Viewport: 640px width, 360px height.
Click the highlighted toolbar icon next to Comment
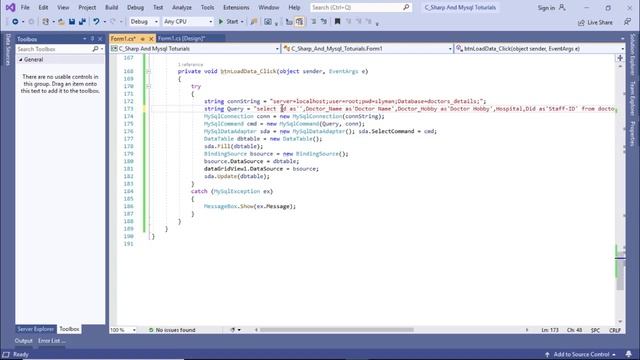click(x=300, y=22)
